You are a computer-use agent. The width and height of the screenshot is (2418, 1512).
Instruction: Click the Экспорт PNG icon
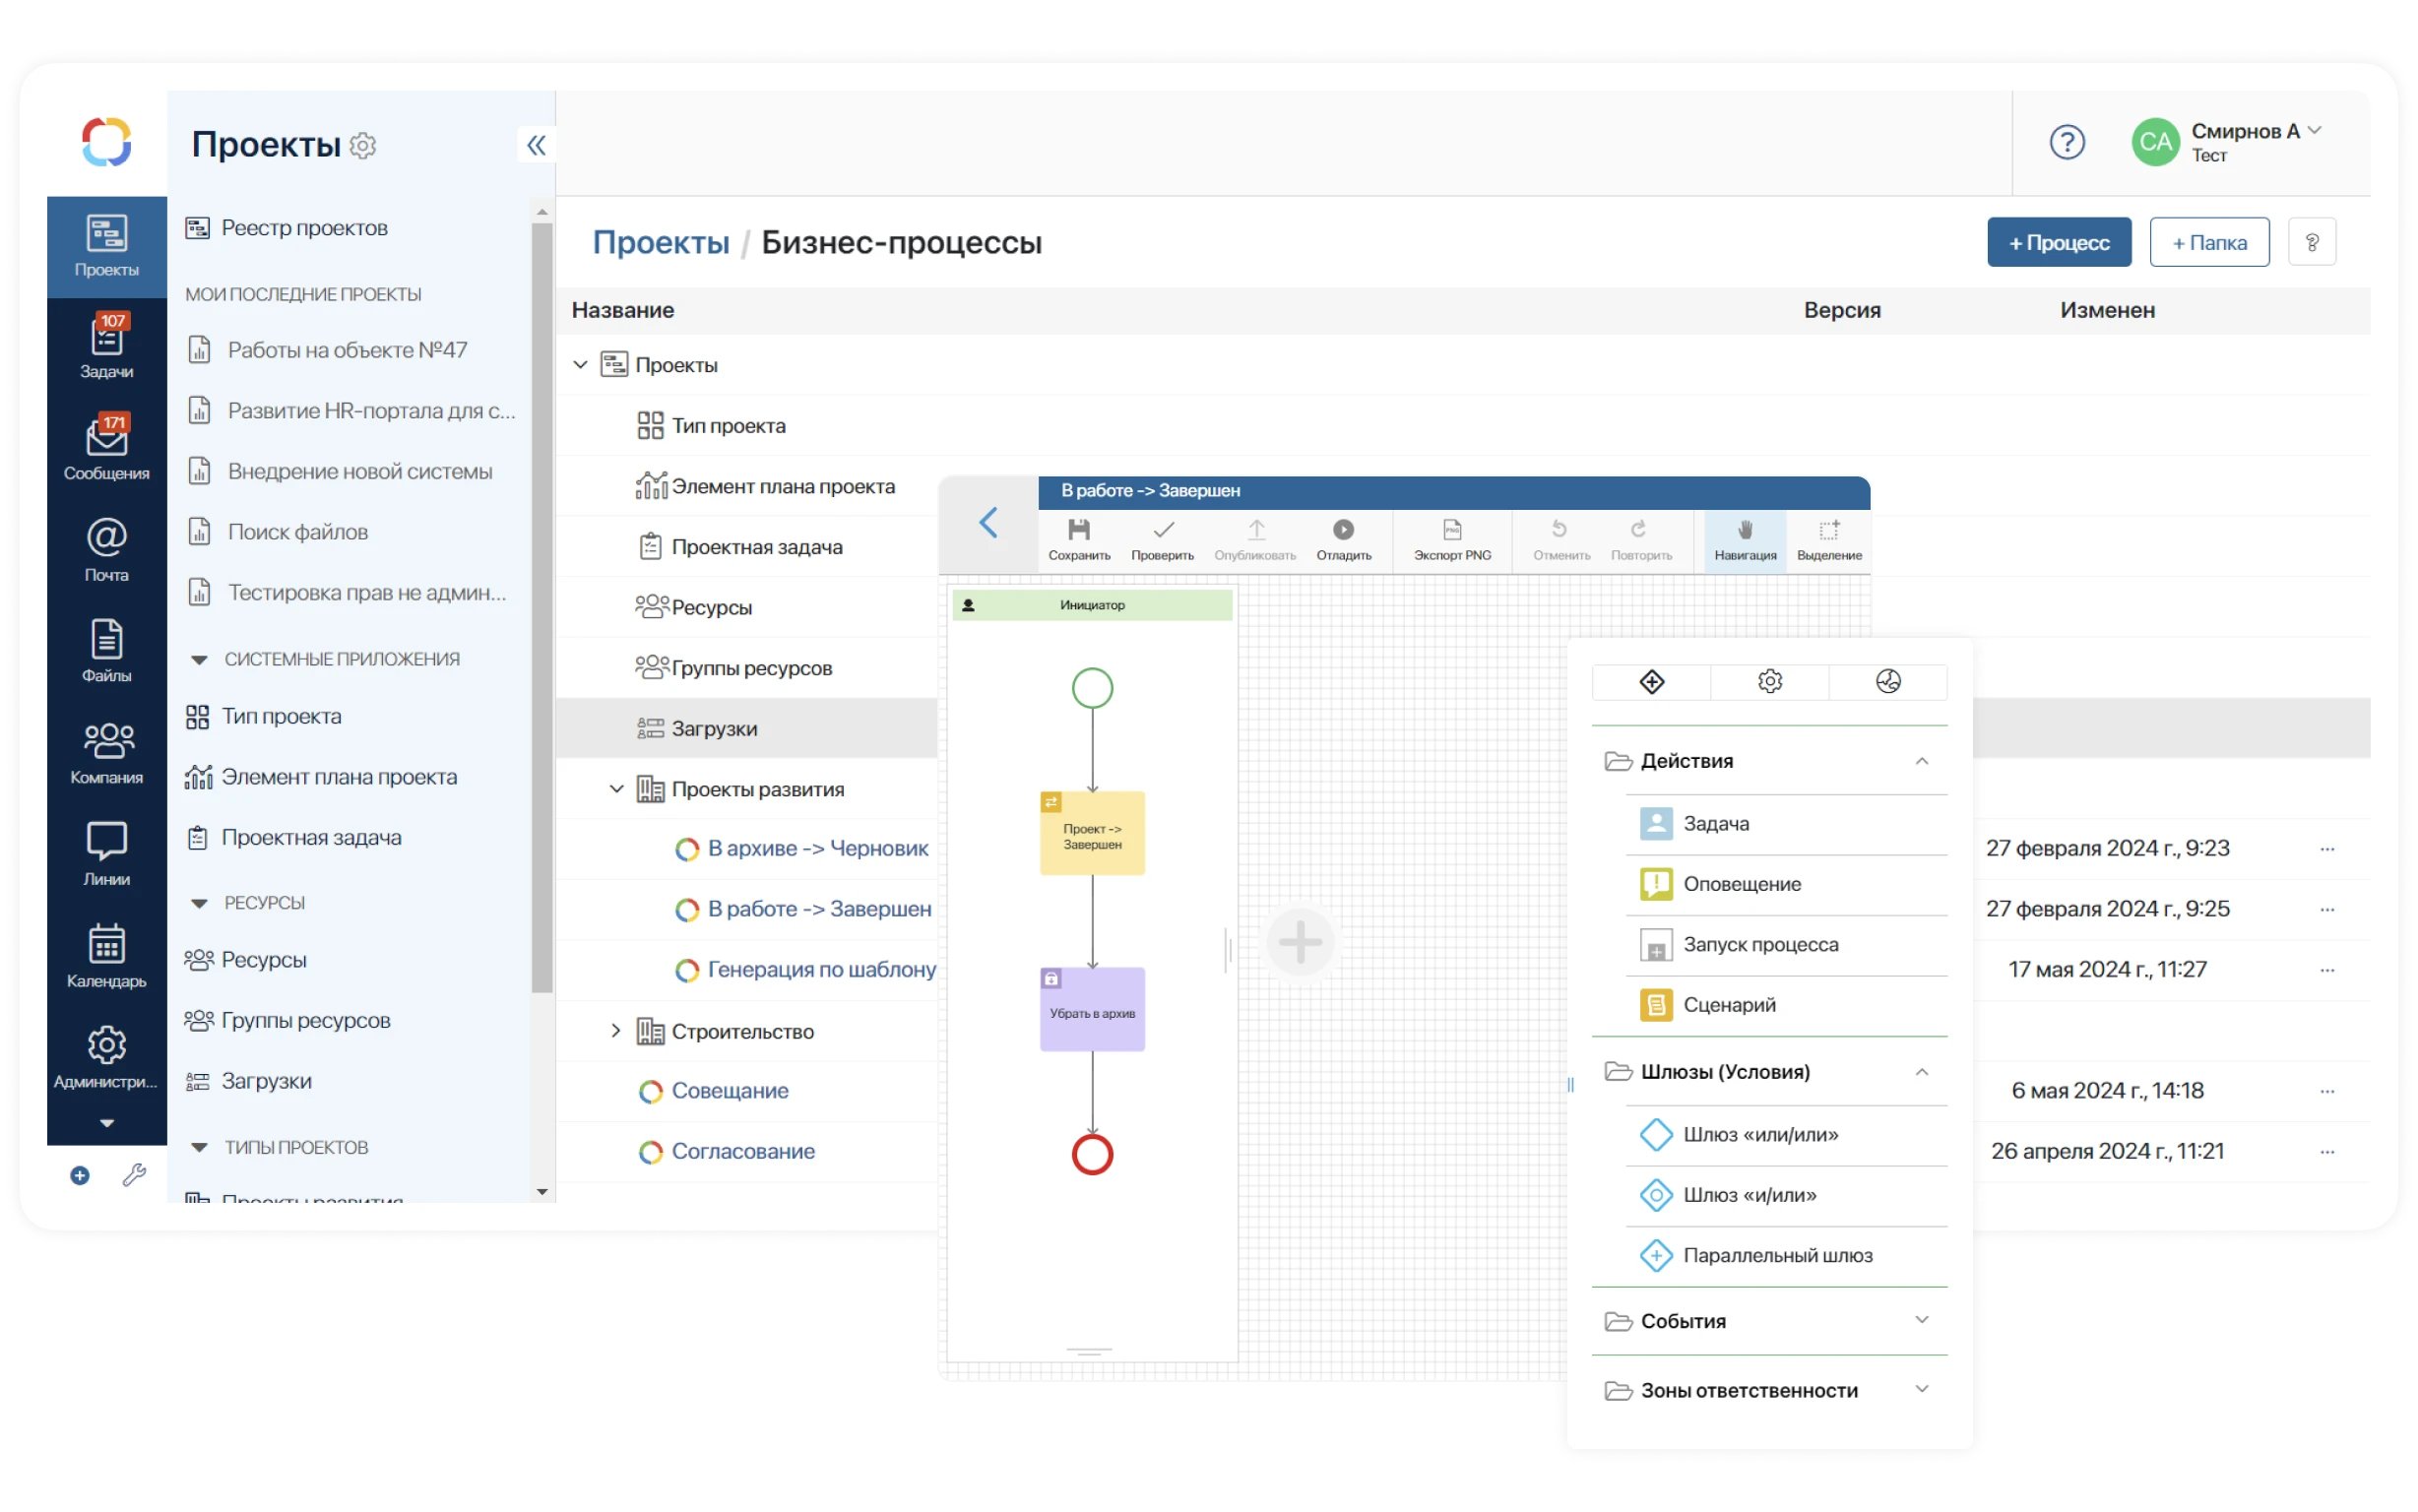pyautogui.click(x=1452, y=530)
